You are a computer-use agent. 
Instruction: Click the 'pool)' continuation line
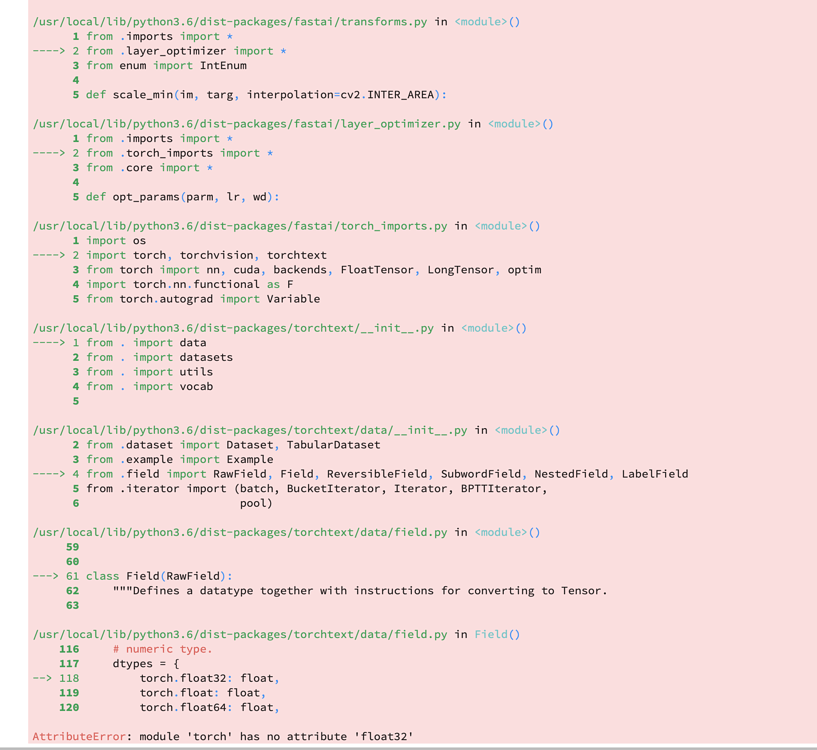256,503
